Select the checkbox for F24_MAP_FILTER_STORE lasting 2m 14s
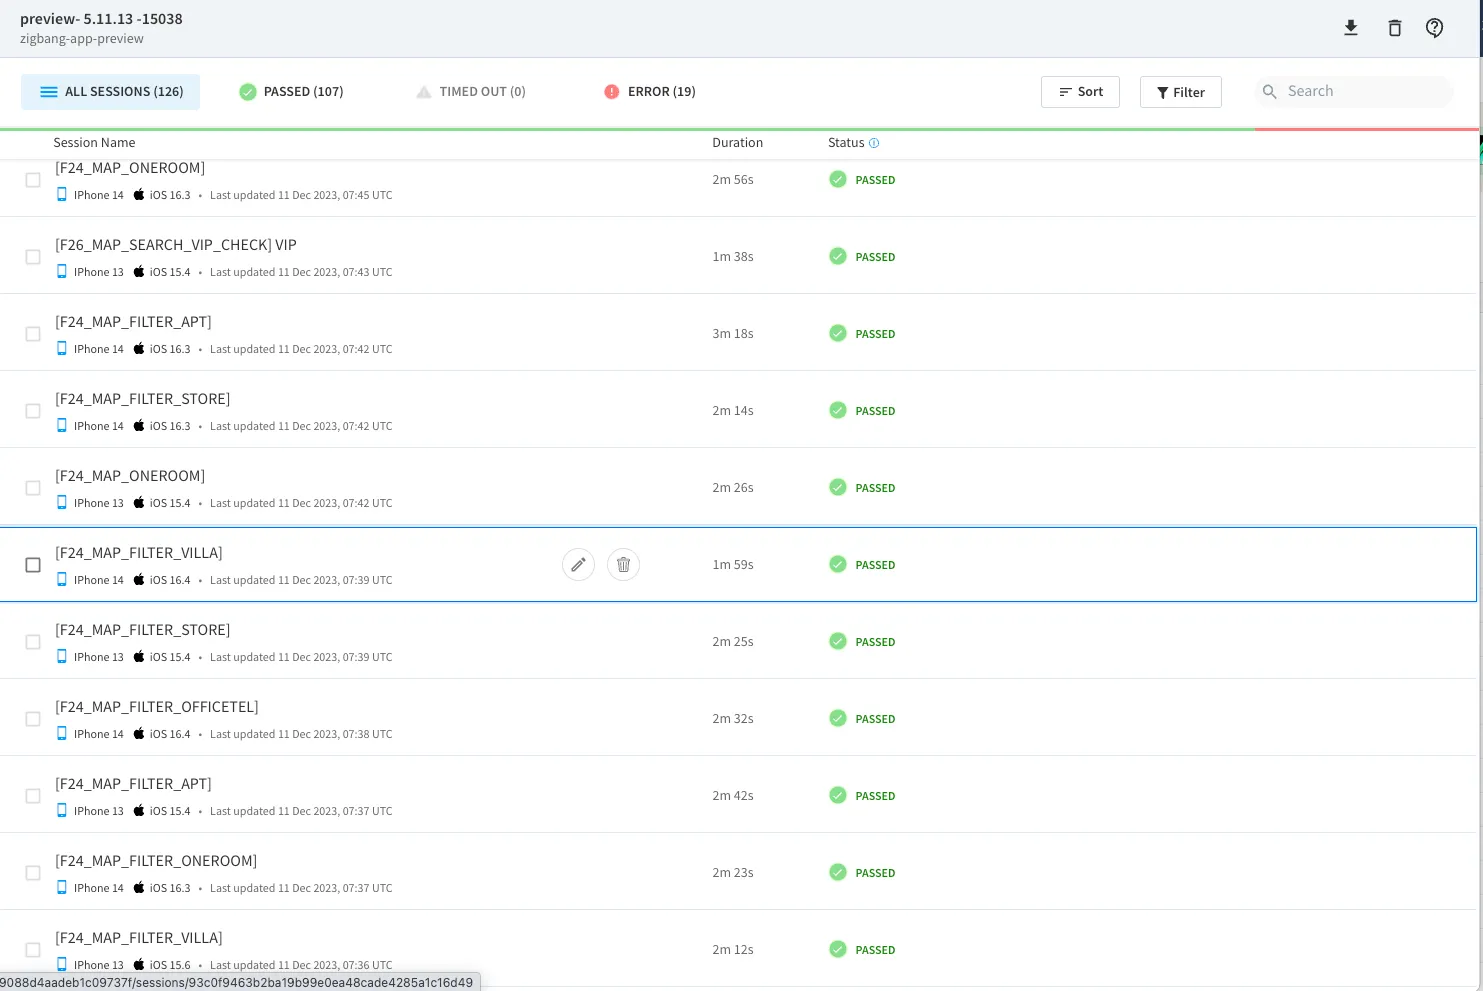Image resolution: width=1483 pixels, height=991 pixels. tap(33, 411)
